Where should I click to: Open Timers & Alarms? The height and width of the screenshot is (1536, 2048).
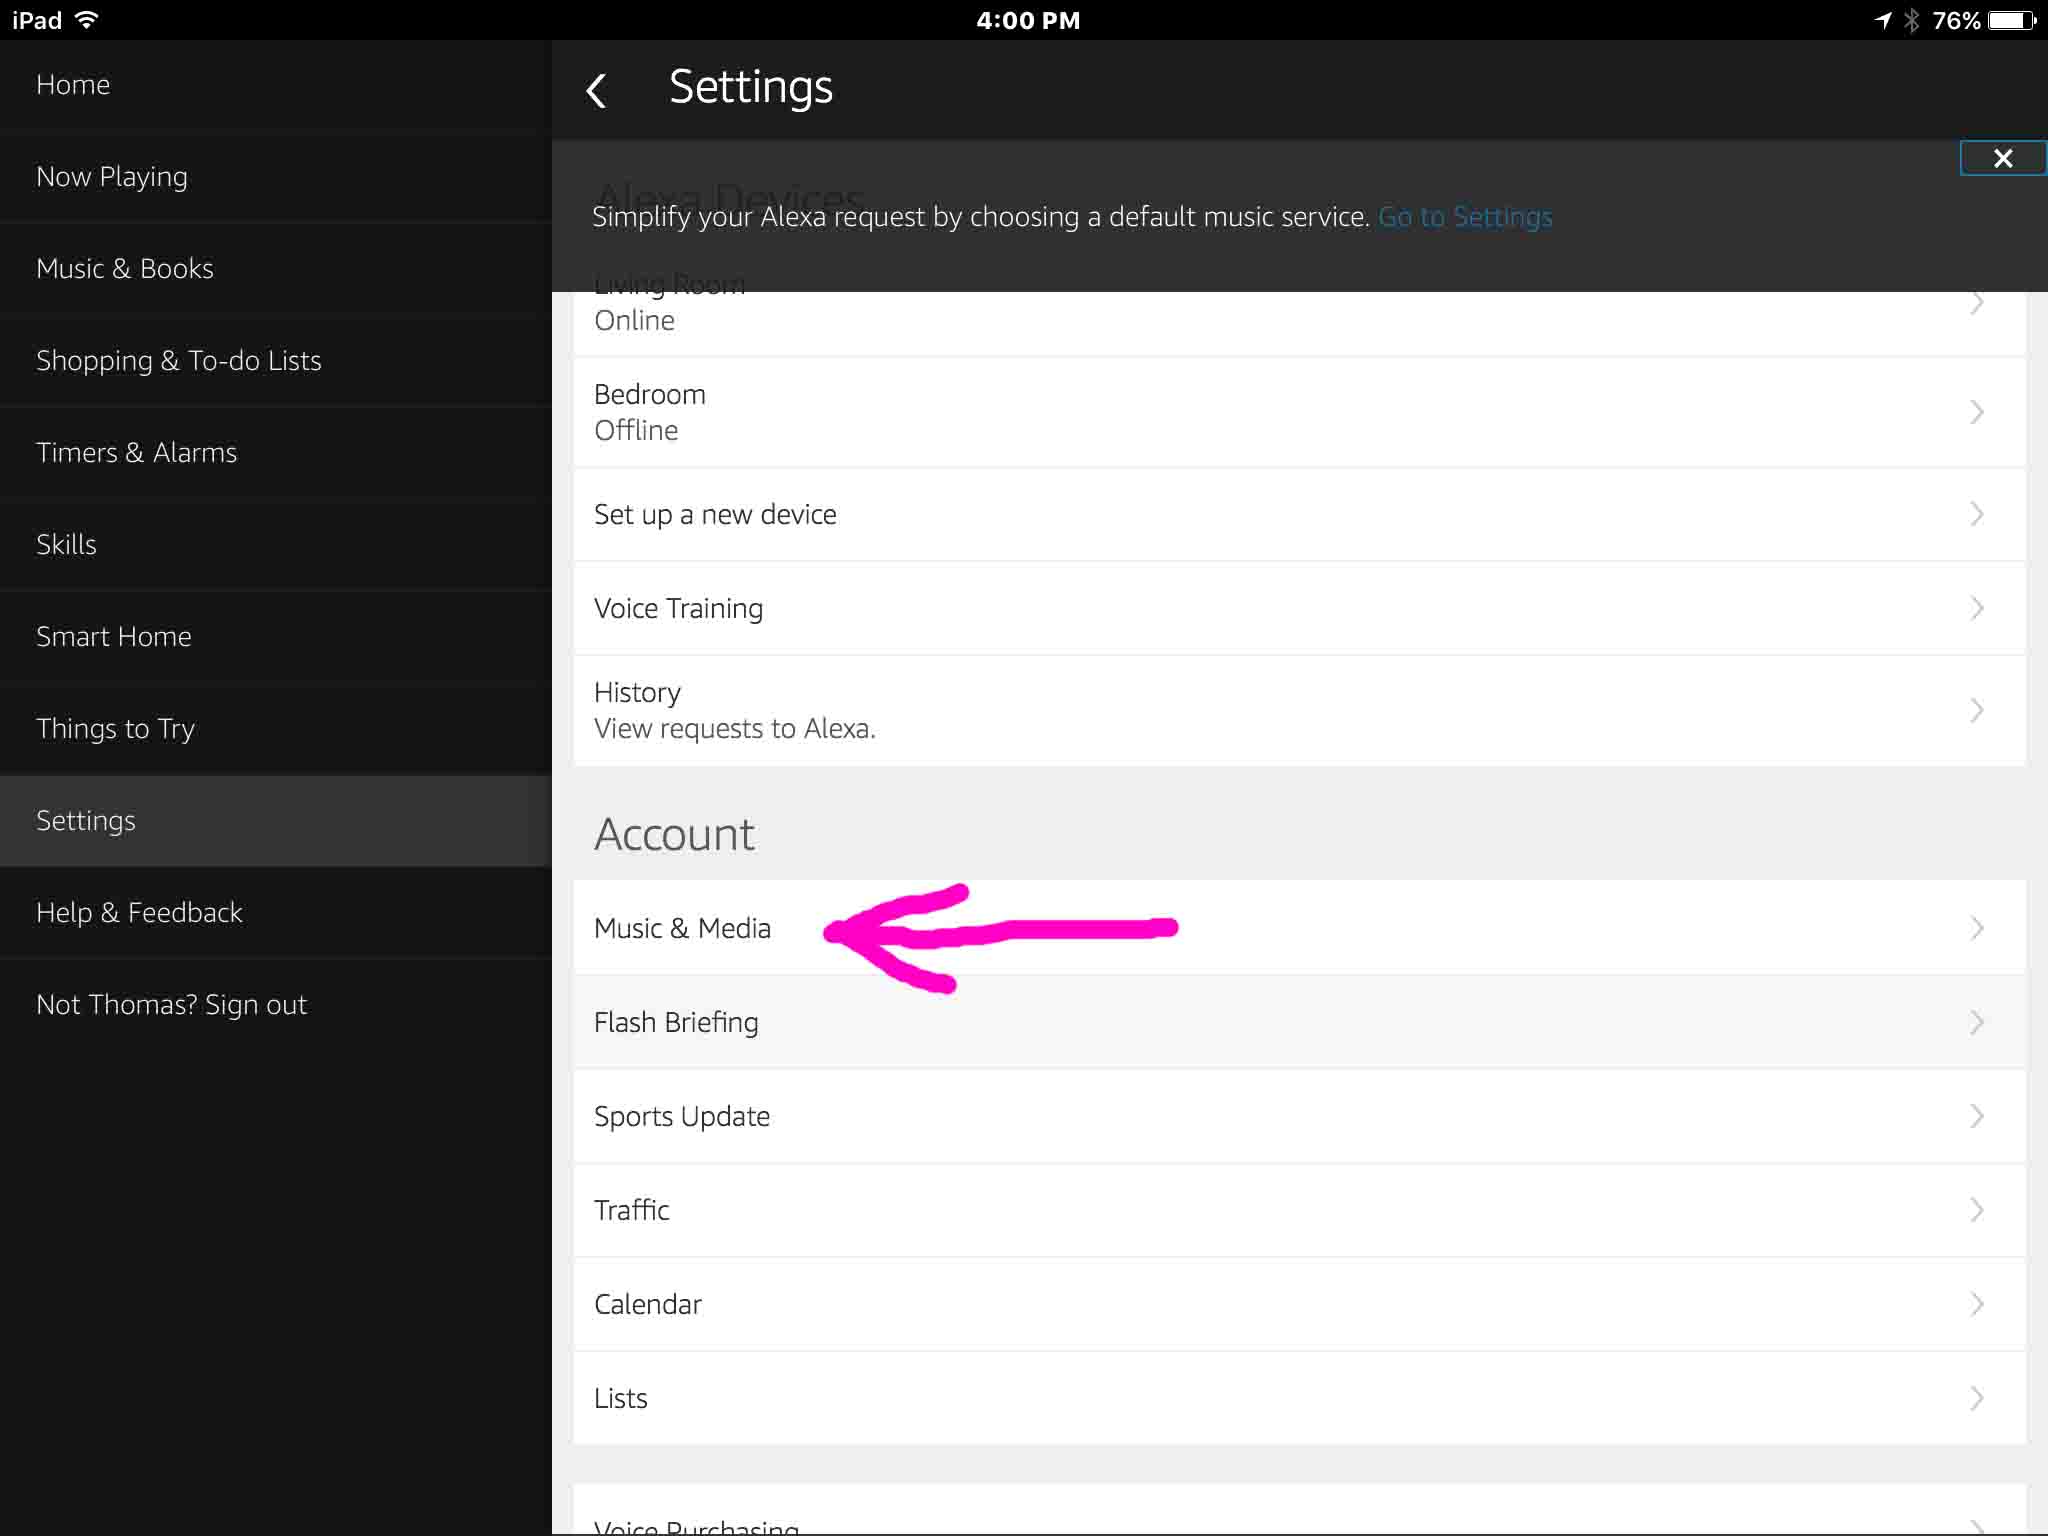(276, 453)
